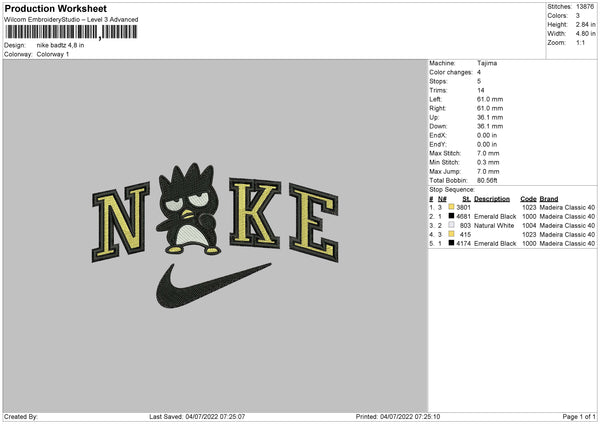Click the barcode under the worksheet title

(x=71, y=32)
